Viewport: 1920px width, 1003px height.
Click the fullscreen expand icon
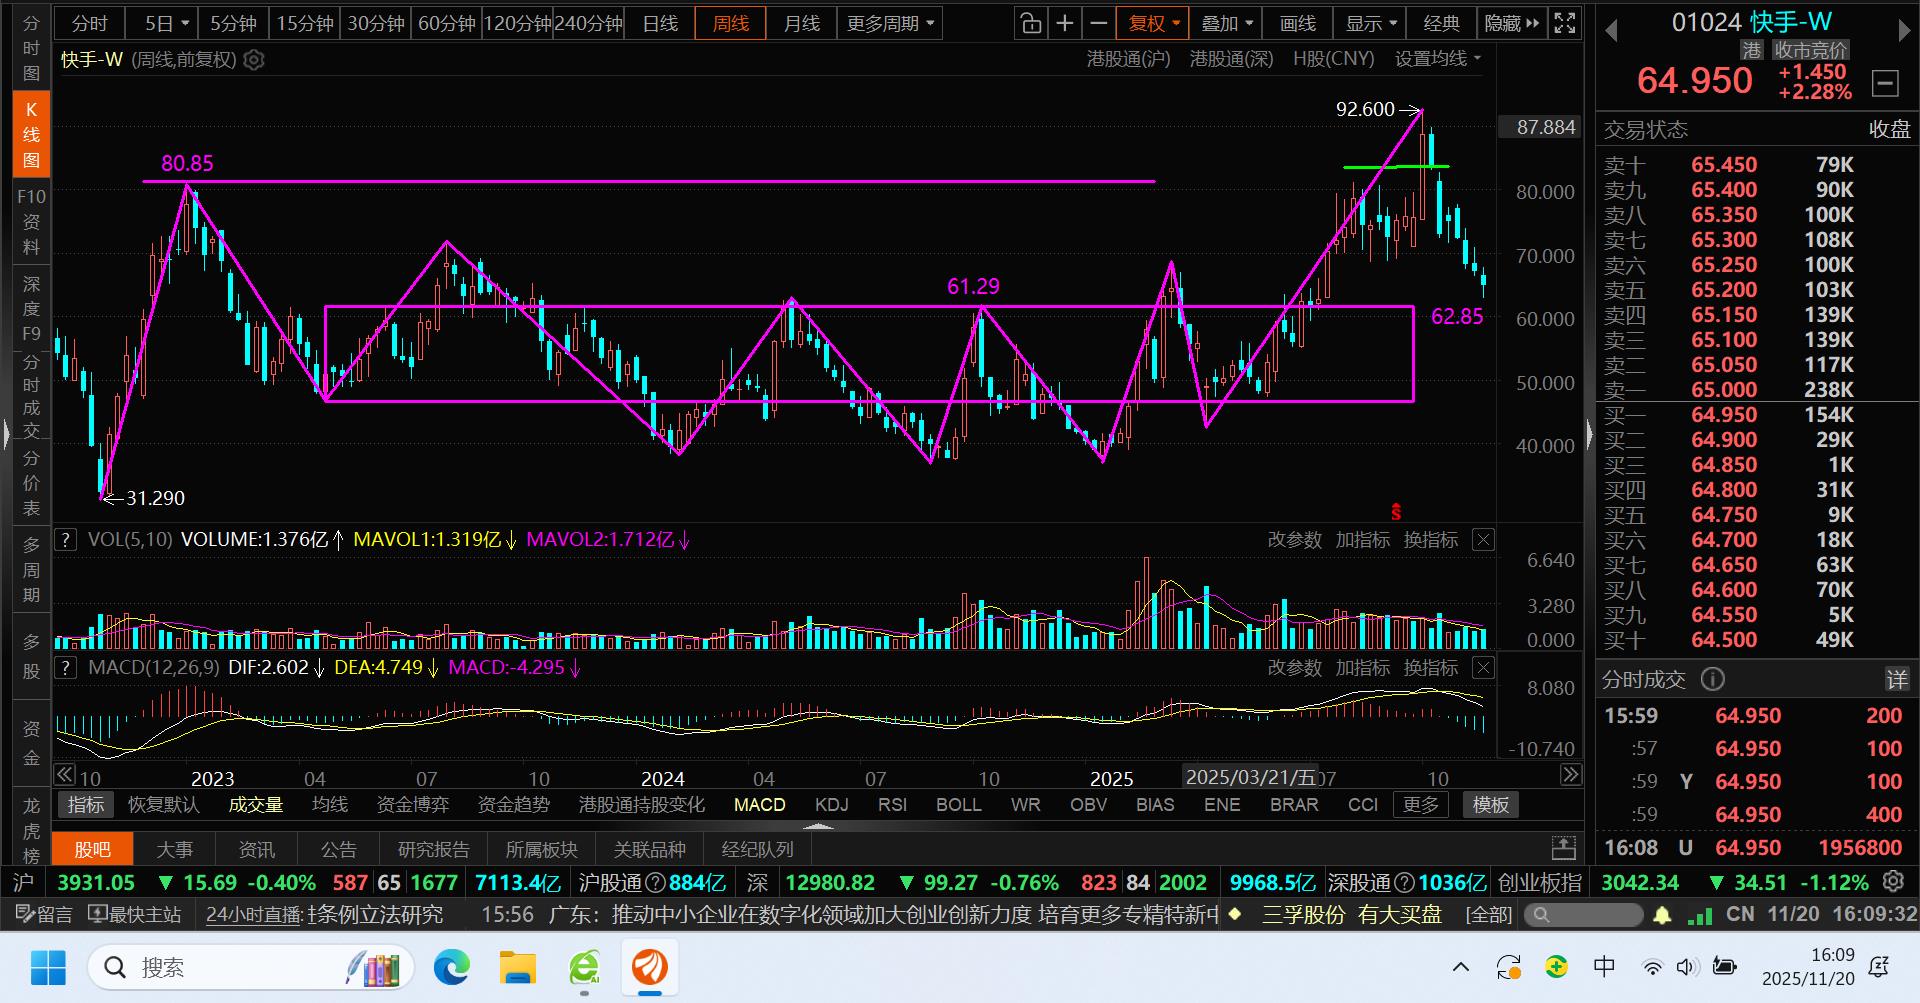click(1565, 23)
